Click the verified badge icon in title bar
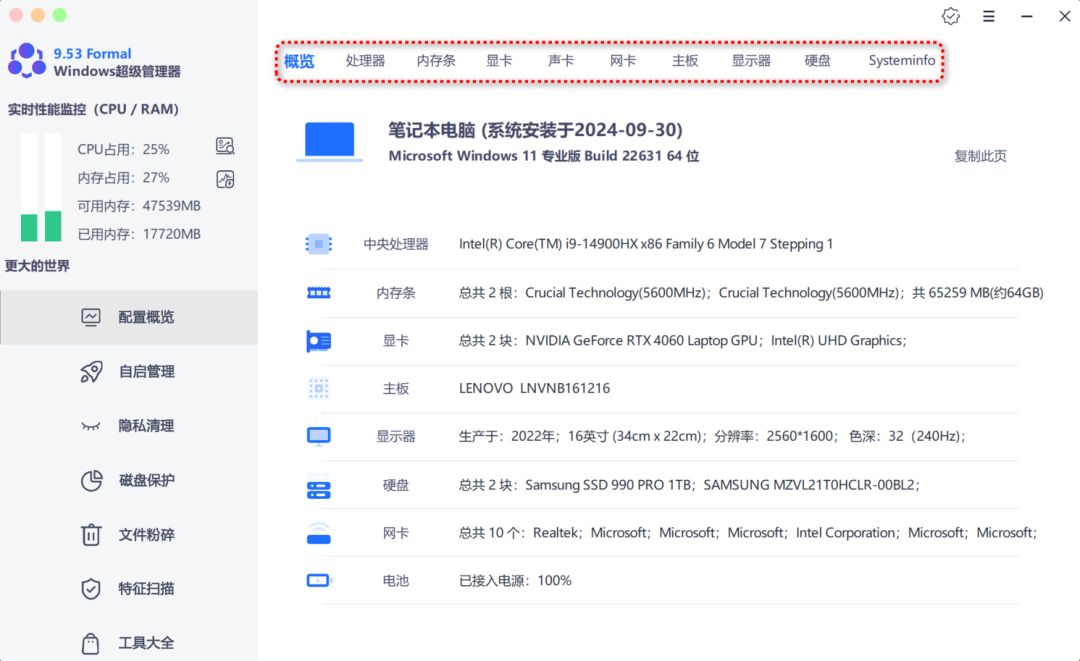 (x=951, y=16)
